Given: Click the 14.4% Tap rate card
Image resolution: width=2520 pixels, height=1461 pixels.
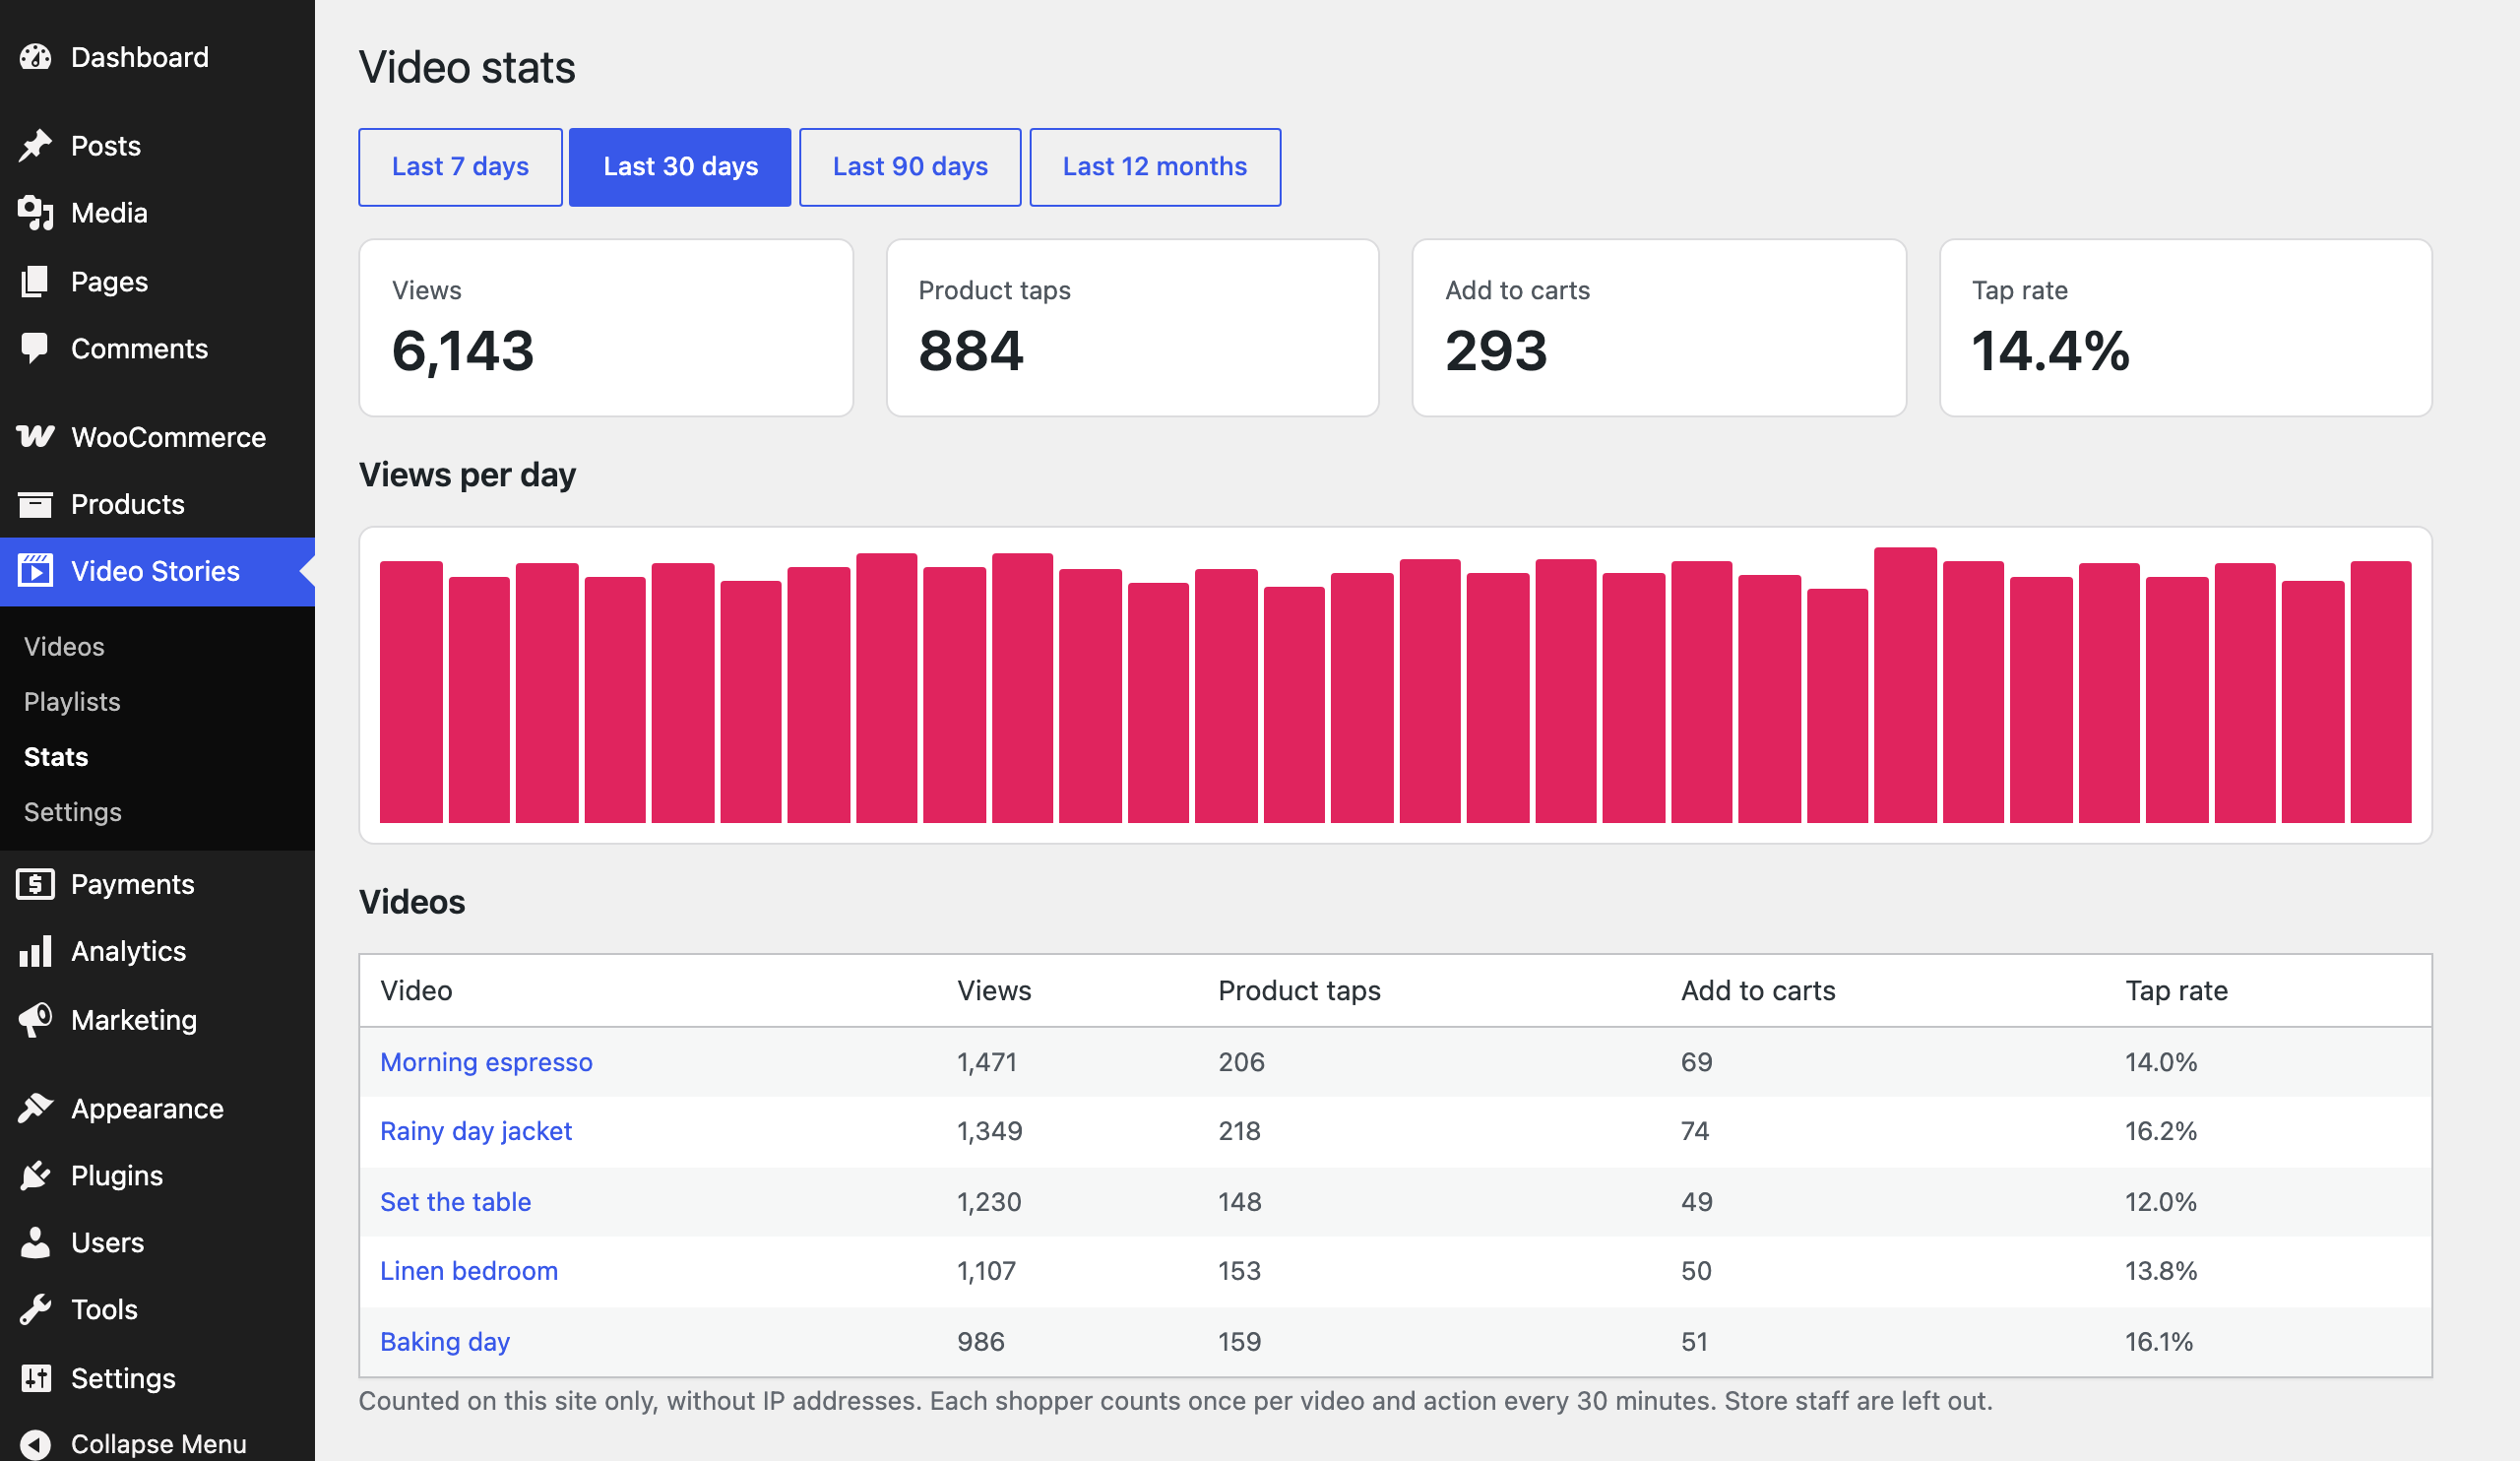Looking at the screenshot, I should pos(2186,328).
